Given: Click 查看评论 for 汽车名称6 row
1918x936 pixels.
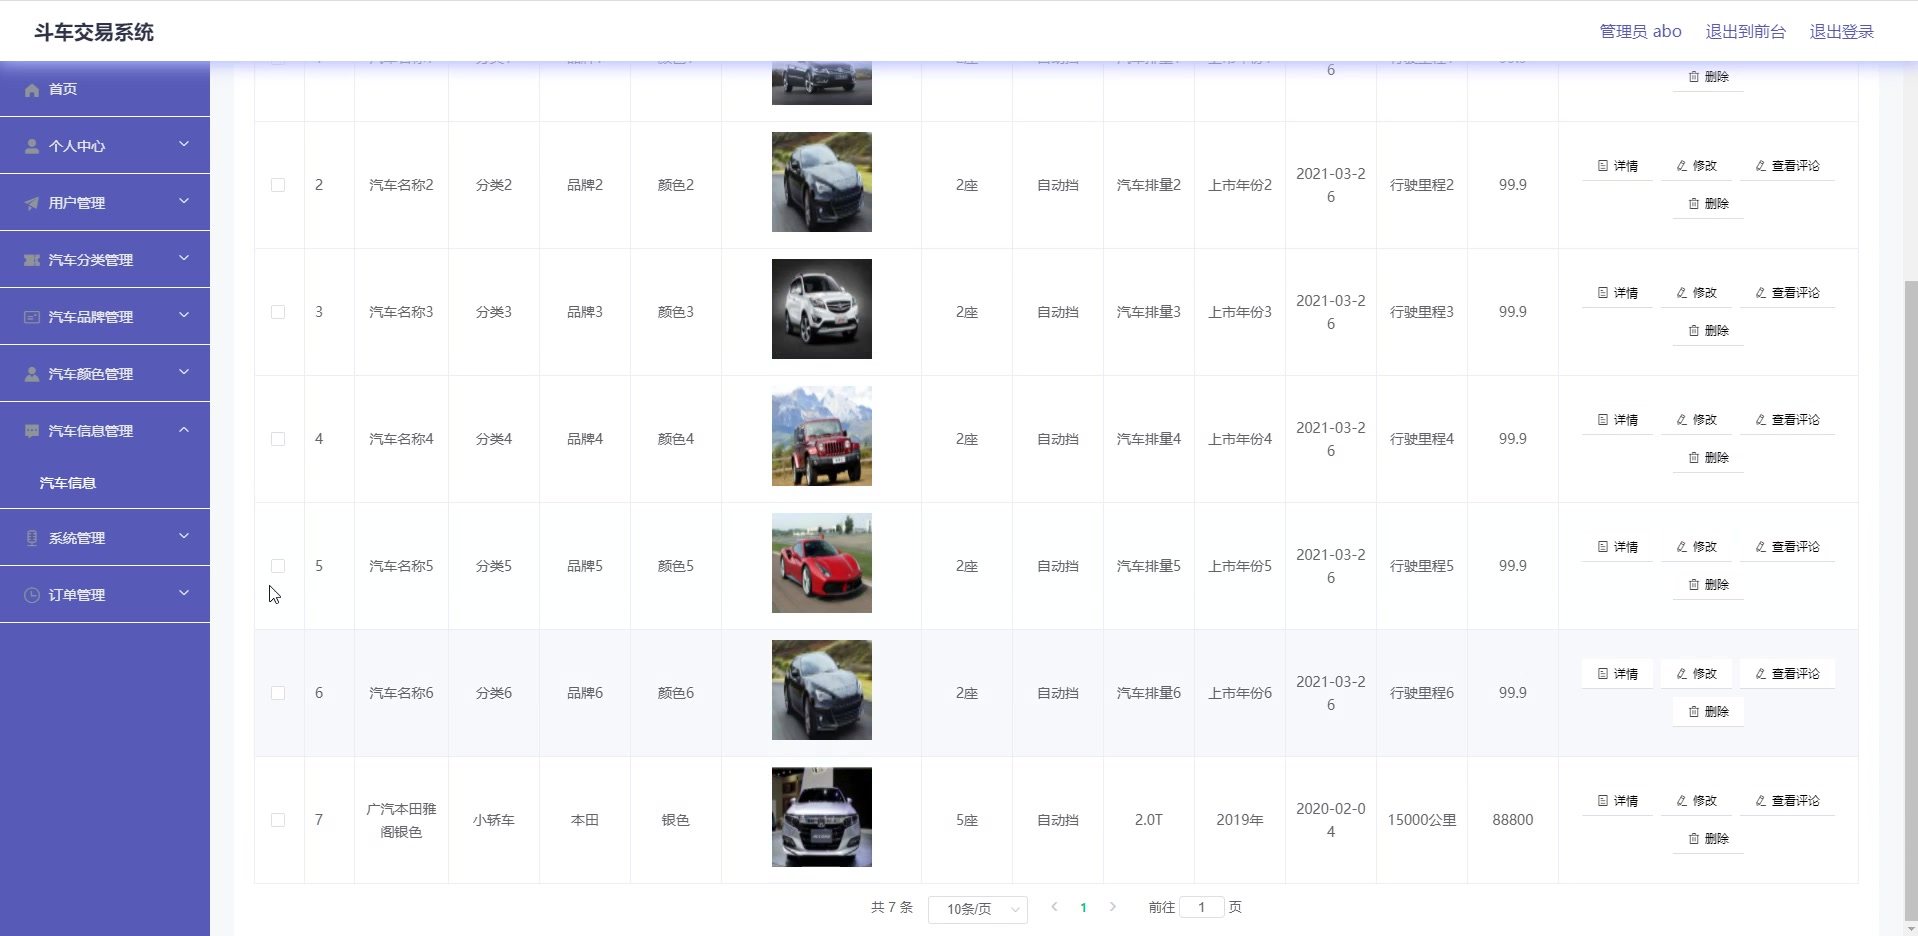Looking at the screenshot, I should (1787, 674).
